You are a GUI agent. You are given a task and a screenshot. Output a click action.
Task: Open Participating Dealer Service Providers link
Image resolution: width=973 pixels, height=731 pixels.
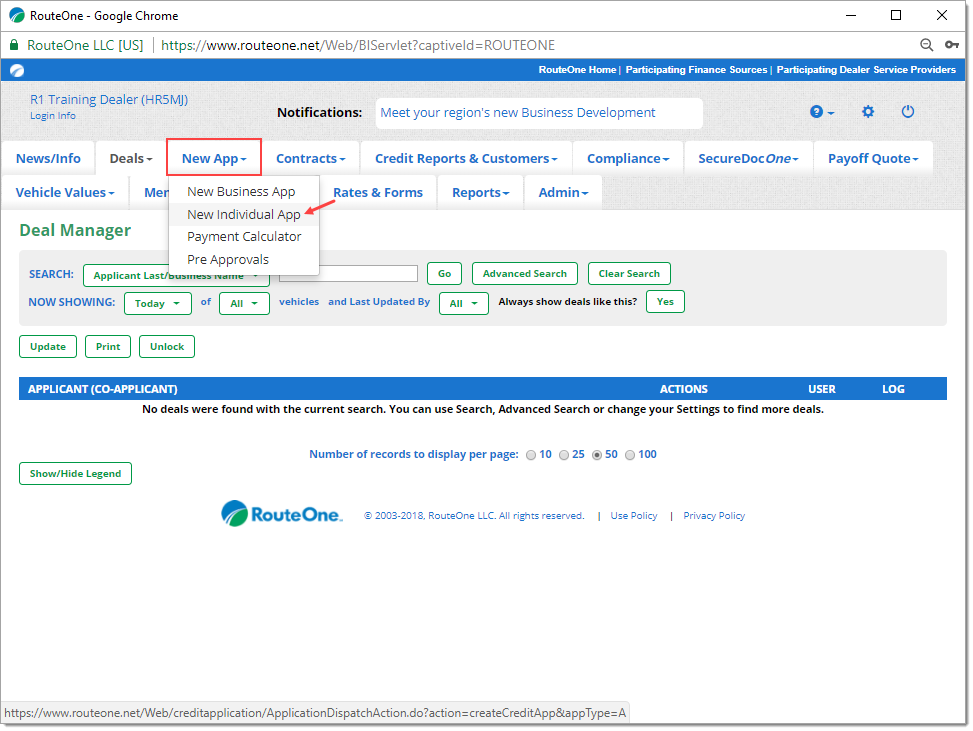click(866, 70)
